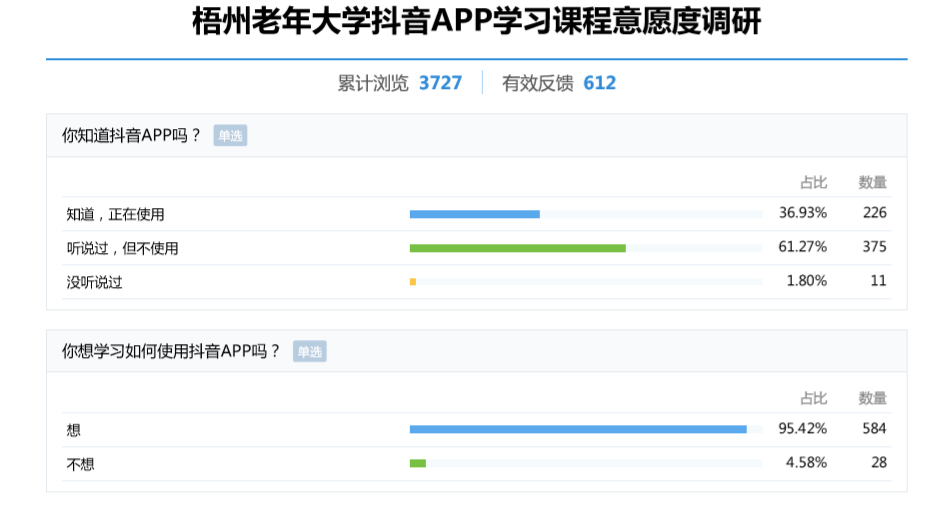Click the 数量 header in the first question table
Screen dimensions: 950x505
click(x=873, y=182)
